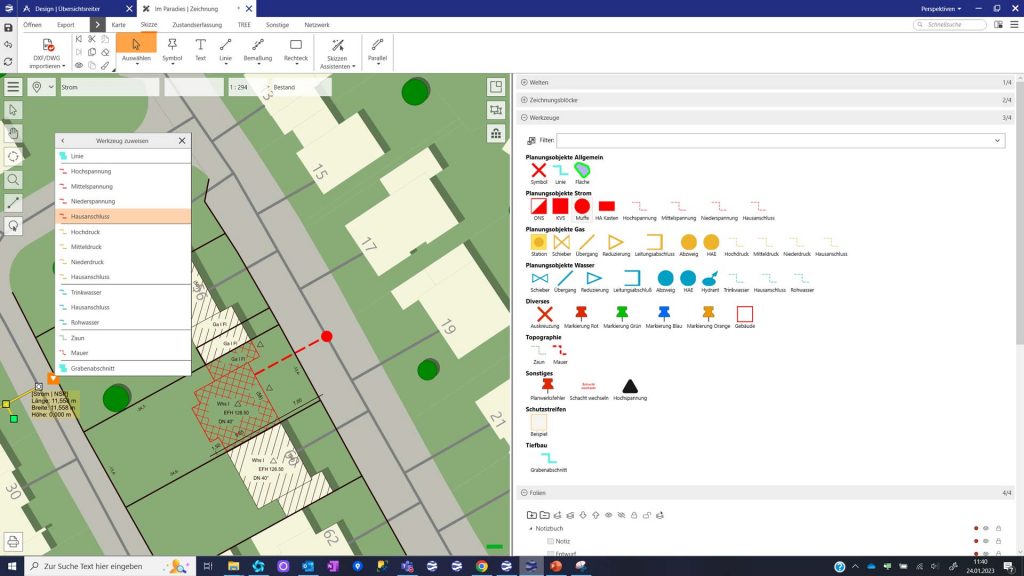This screenshot has width=1024, height=576.
Task: Select the ONS icon under Planungsobjekte Strom
Action: pos(538,207)
